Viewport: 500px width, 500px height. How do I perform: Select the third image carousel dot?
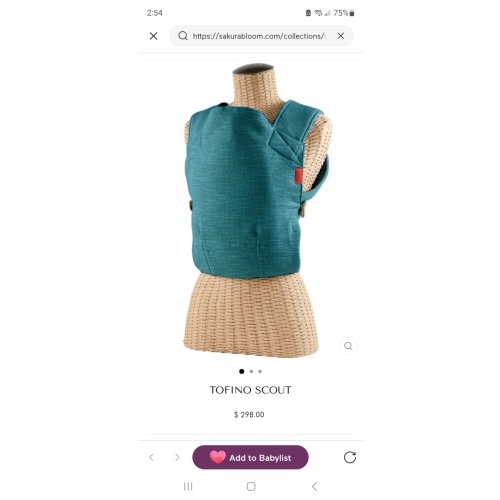coord(260,371)
